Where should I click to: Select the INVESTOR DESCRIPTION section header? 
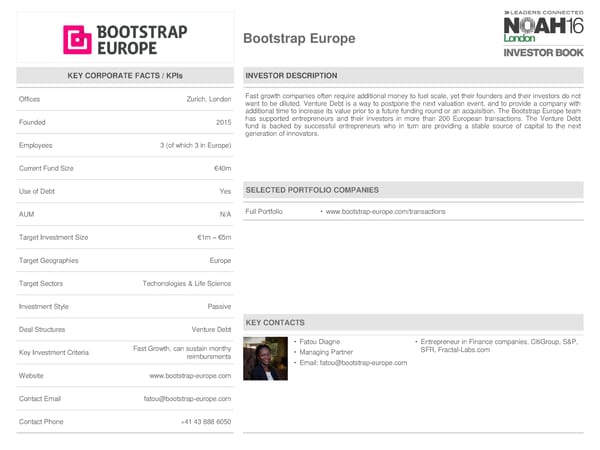291,76
